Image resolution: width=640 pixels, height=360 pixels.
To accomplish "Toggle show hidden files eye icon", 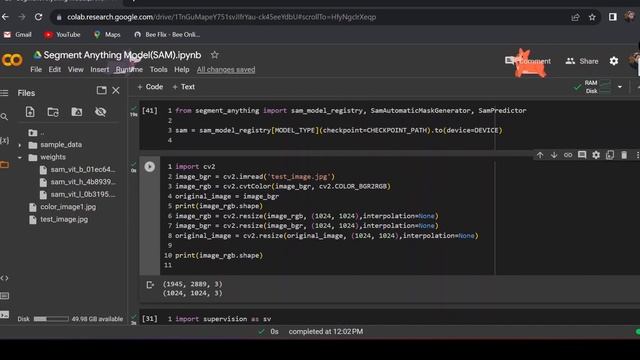I will click(100, 112).
